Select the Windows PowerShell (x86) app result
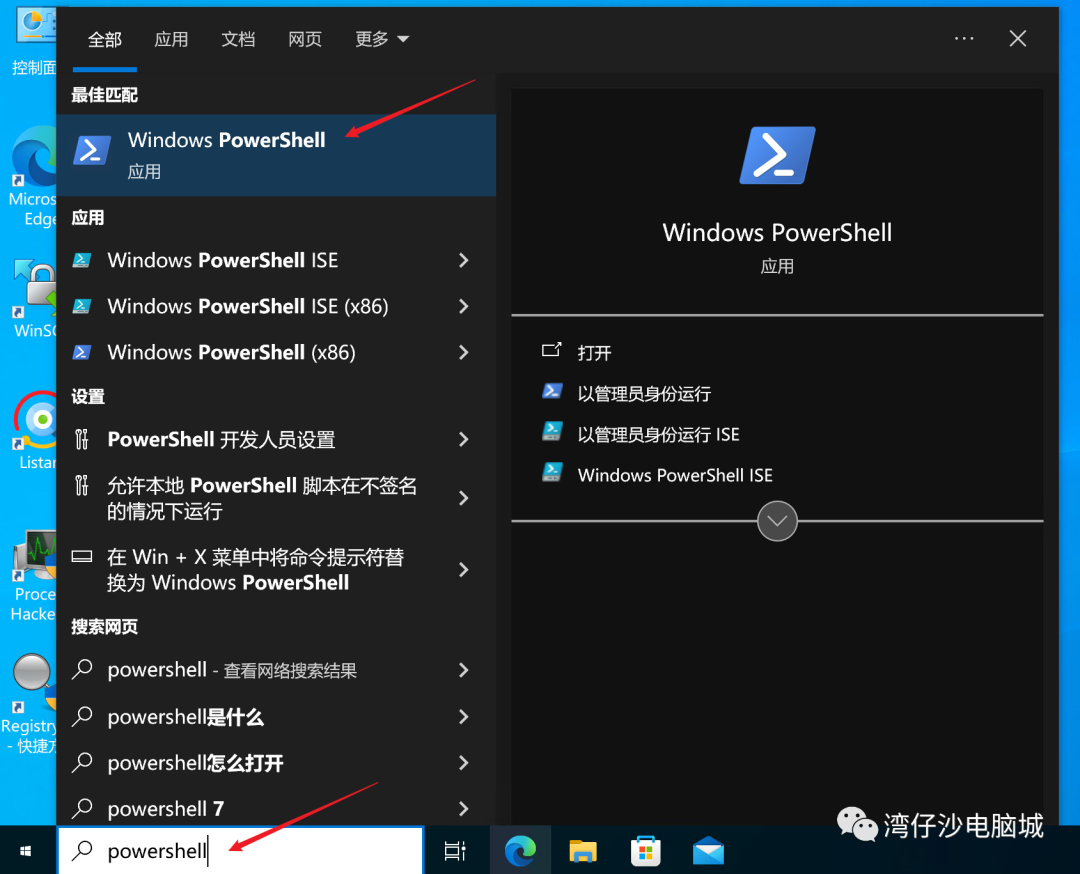This screenshot has width=1080, height=874. [276, 353]
